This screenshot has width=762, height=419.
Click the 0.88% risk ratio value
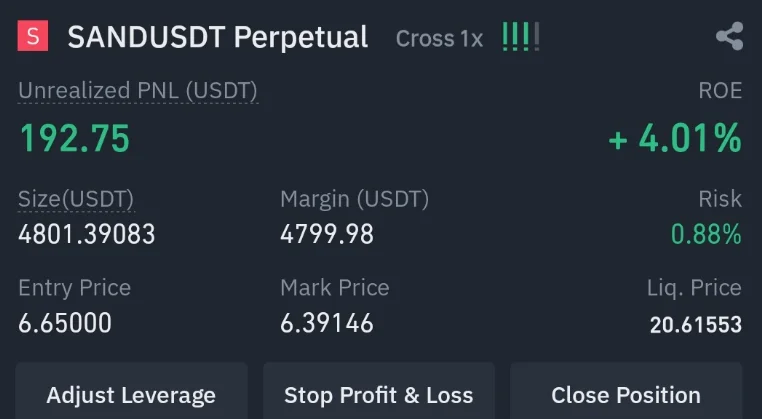coord(706,235)
